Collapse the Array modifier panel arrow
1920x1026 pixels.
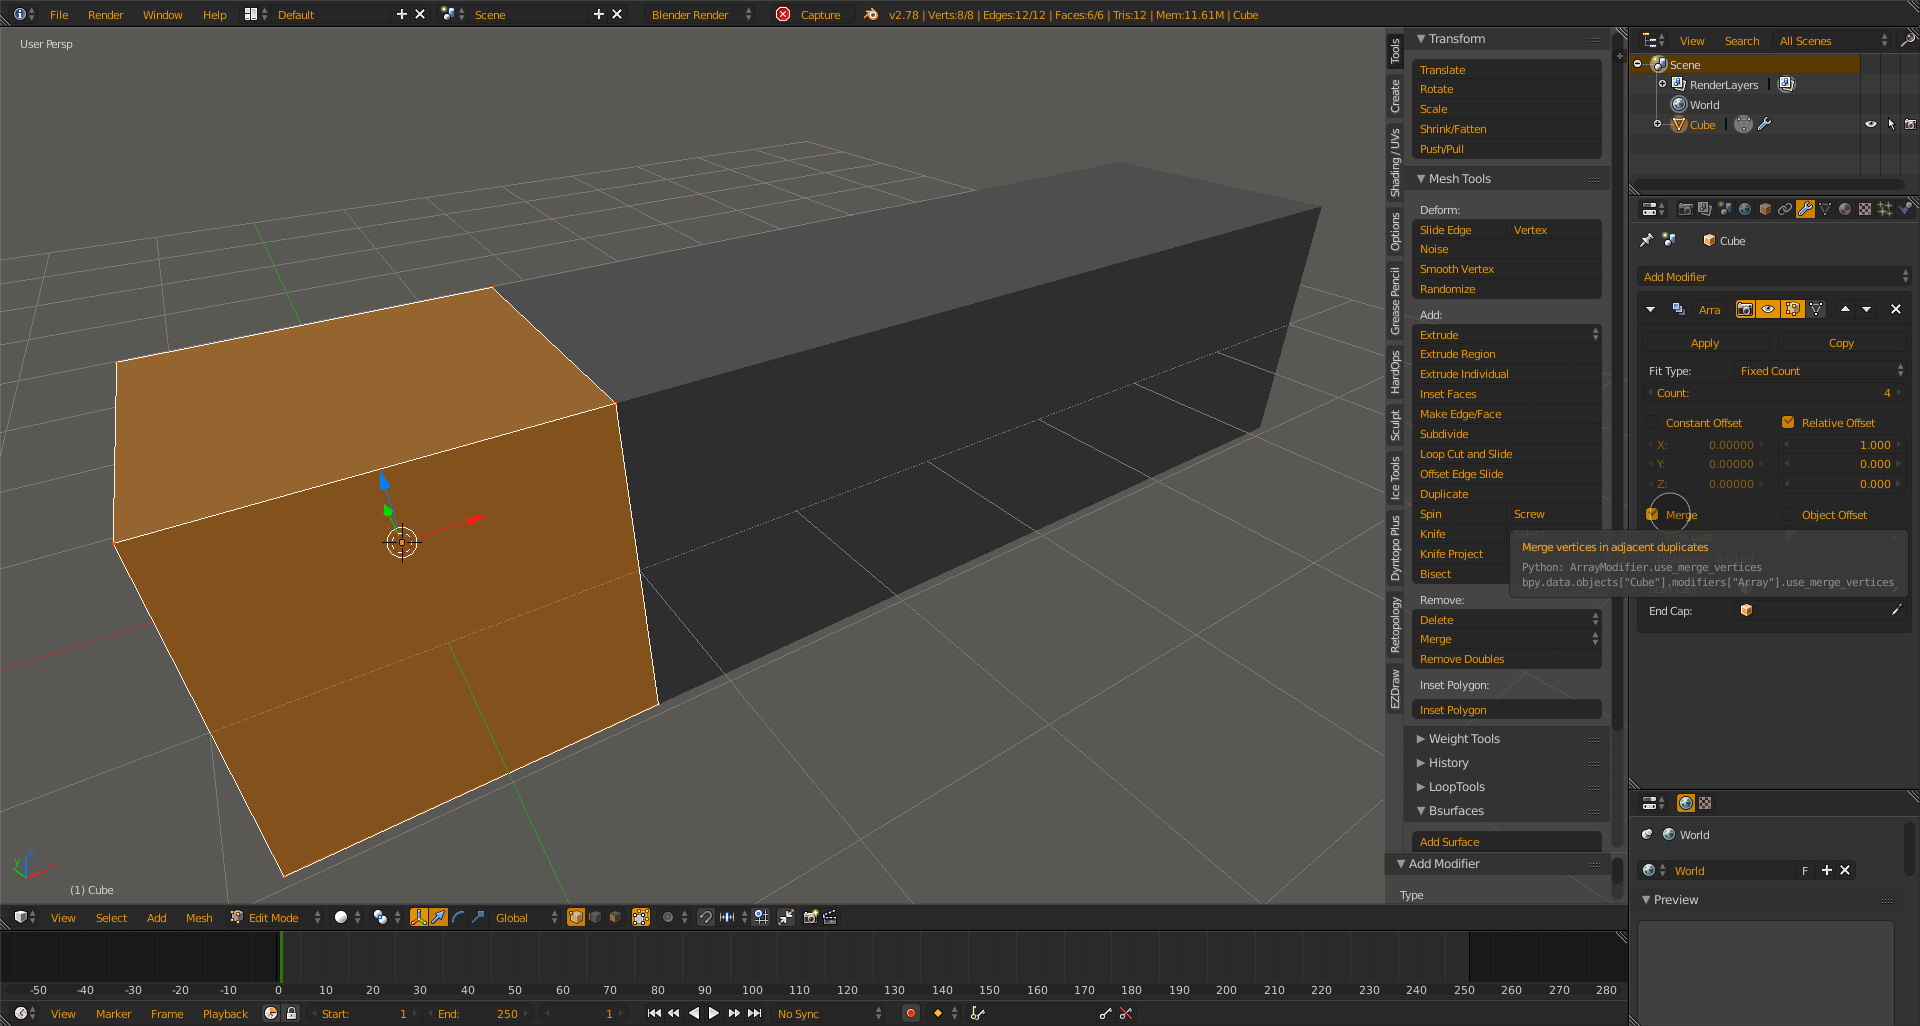[1650, 309]
